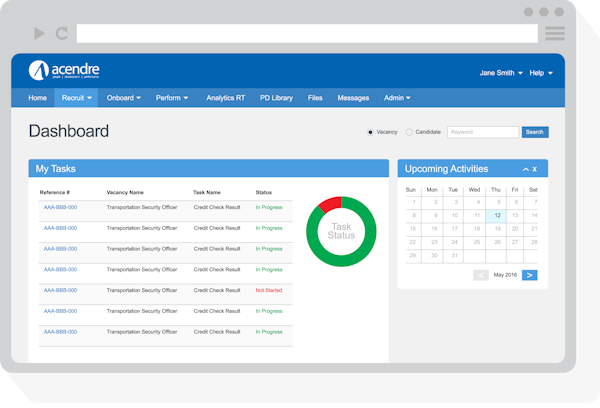This screenshot has width=600, height=408.
Task: Expand the Onboard menu
Action: 124,98
